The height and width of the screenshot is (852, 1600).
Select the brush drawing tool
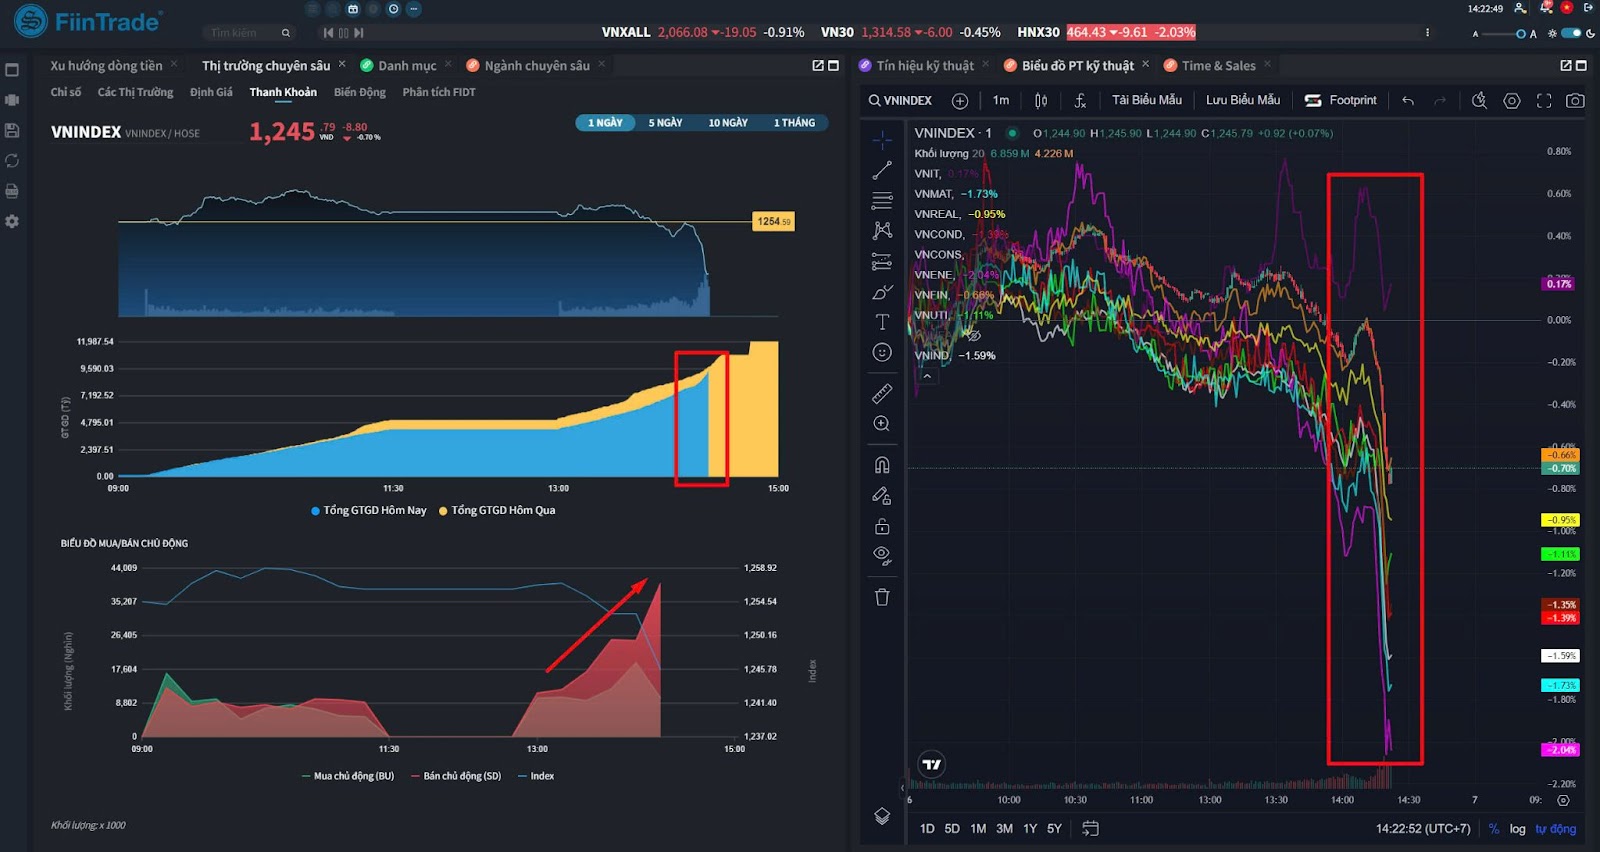(x=881, y=292)
